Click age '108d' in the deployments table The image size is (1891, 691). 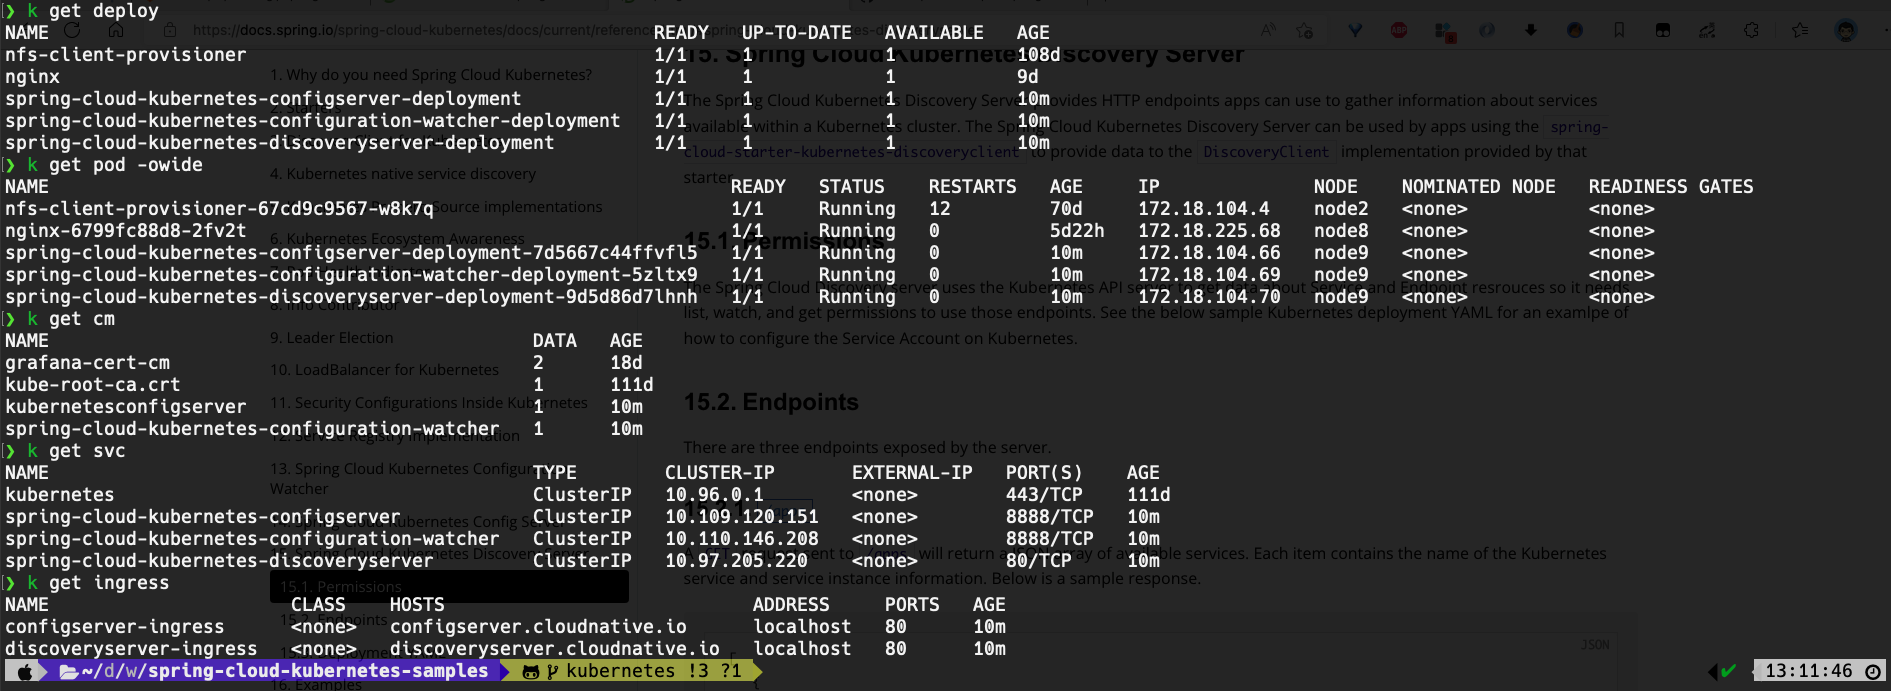(1038, 55)
